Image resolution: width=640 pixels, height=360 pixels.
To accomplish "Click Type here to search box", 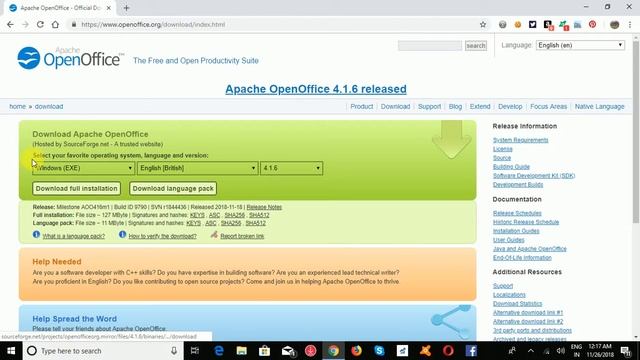I will [102, 351].
